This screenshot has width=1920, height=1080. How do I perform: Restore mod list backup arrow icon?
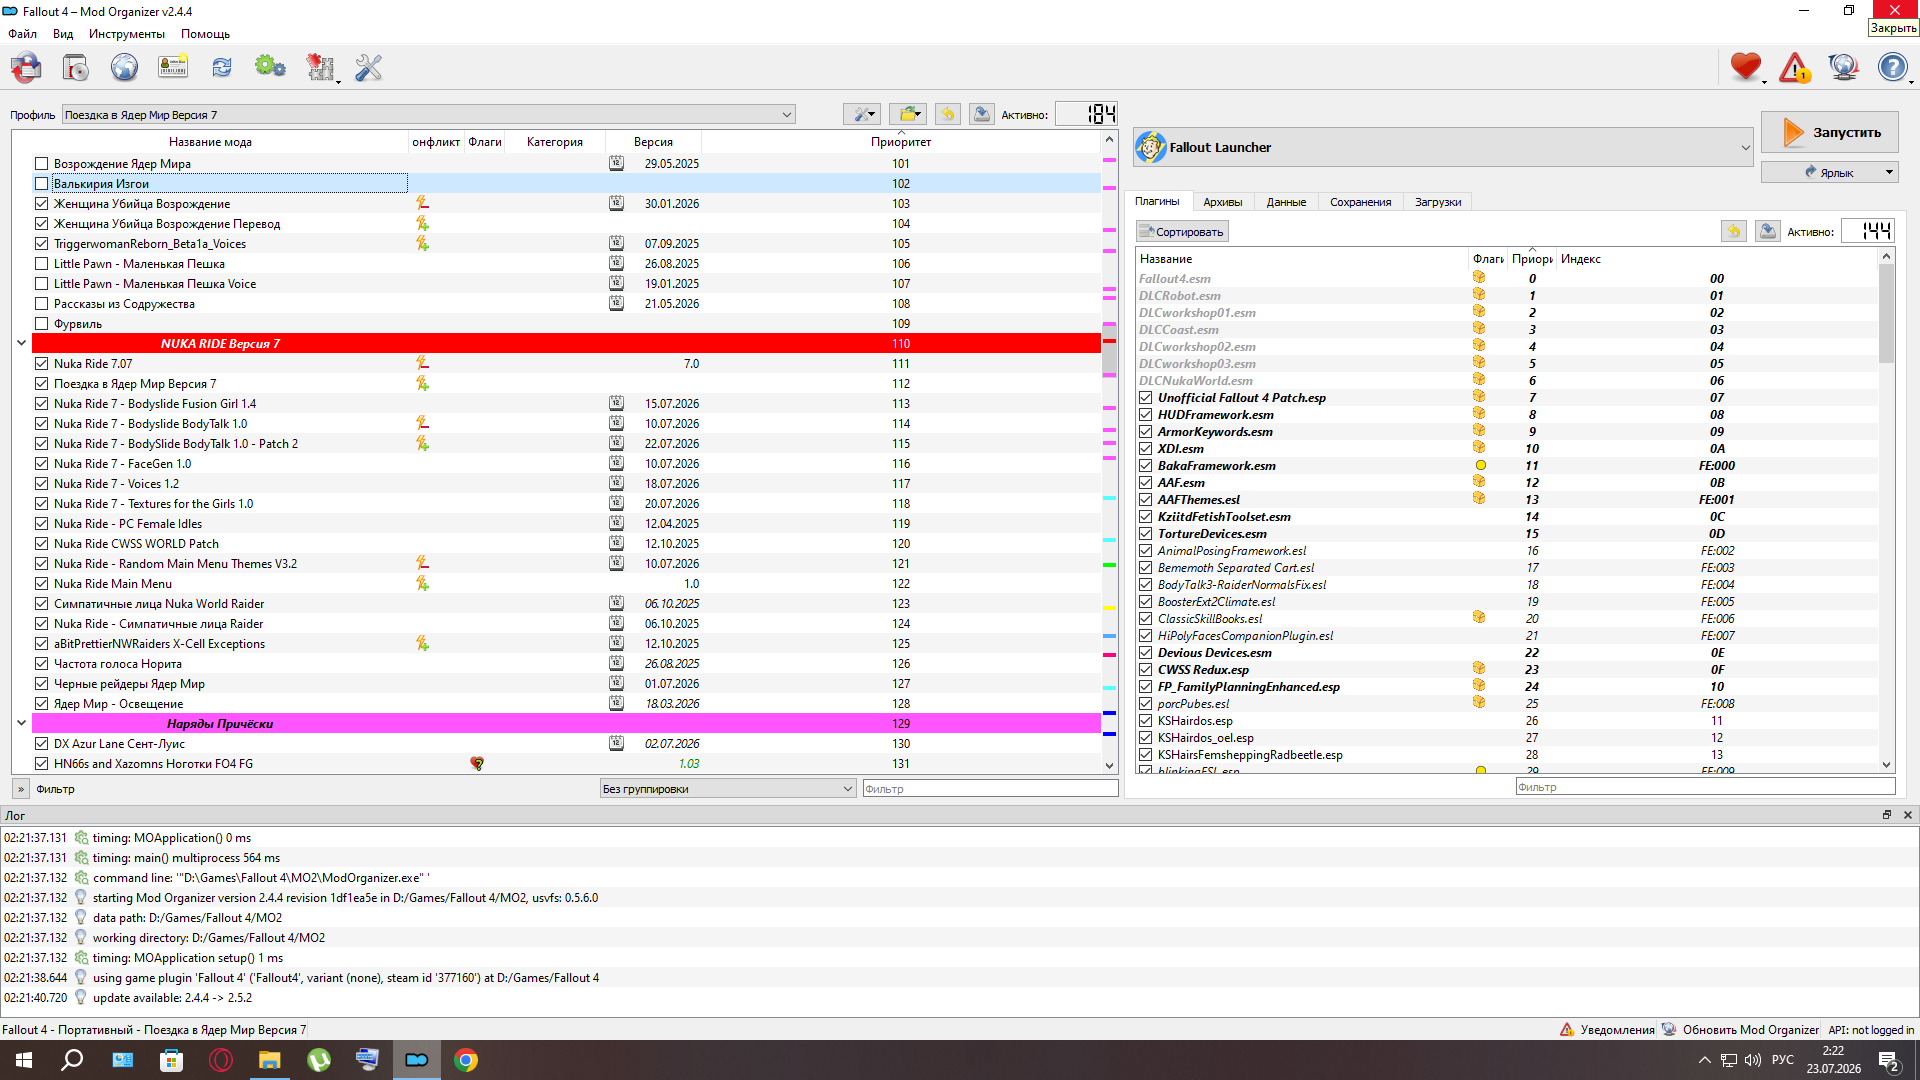click(948, 114)
